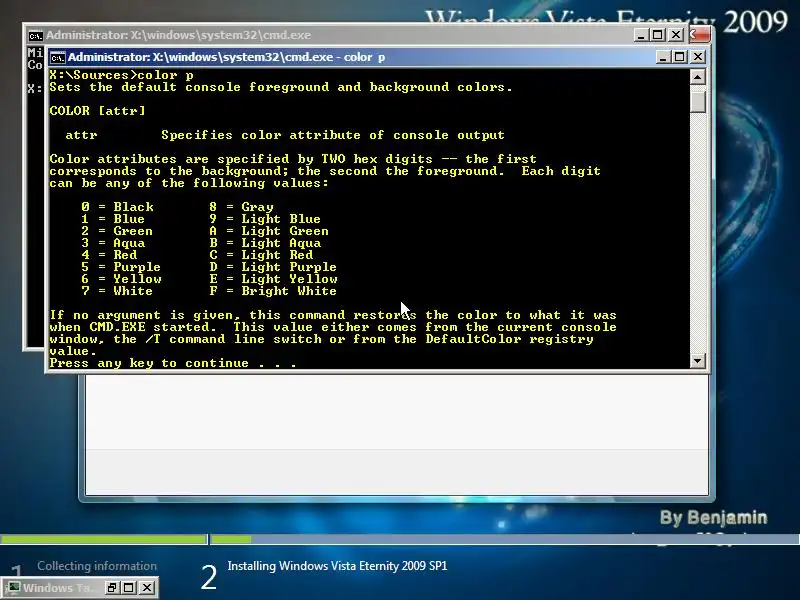Click the cmd icon in the background console title bar
Screen dimensions: 800x600
tap(35, 36)
